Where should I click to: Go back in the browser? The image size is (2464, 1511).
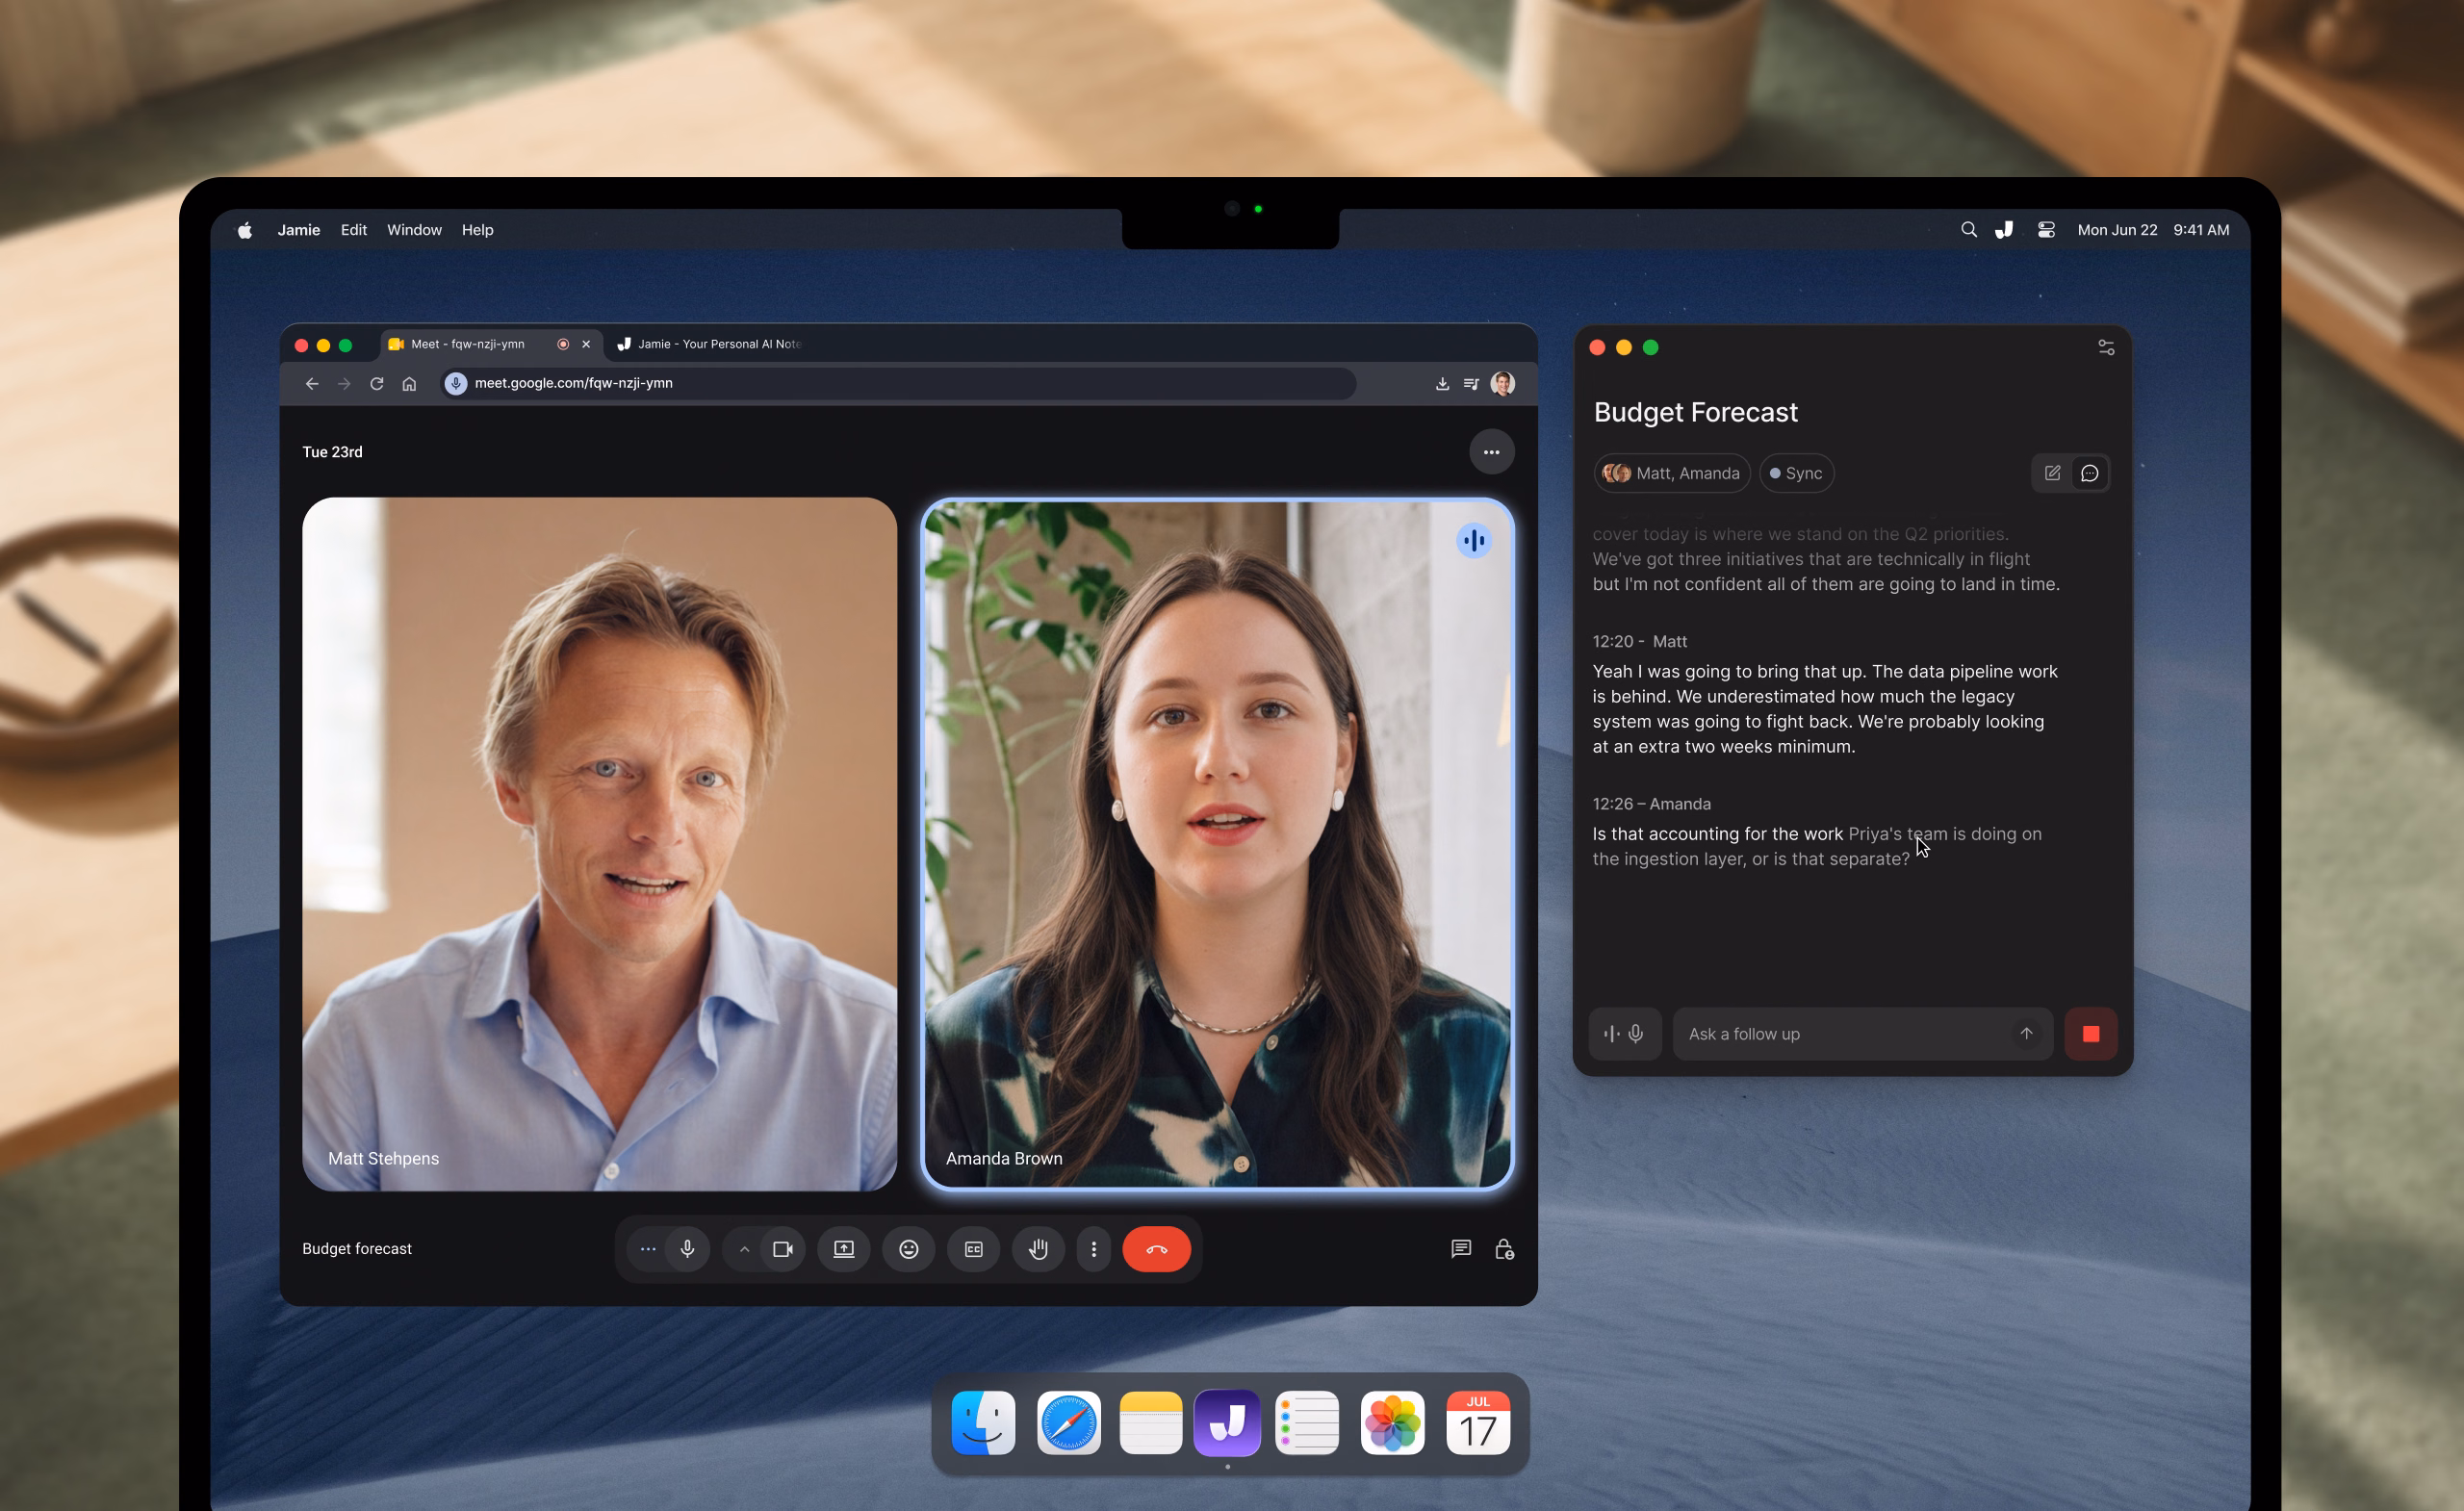pyautogui.click(x=312, y=384)
